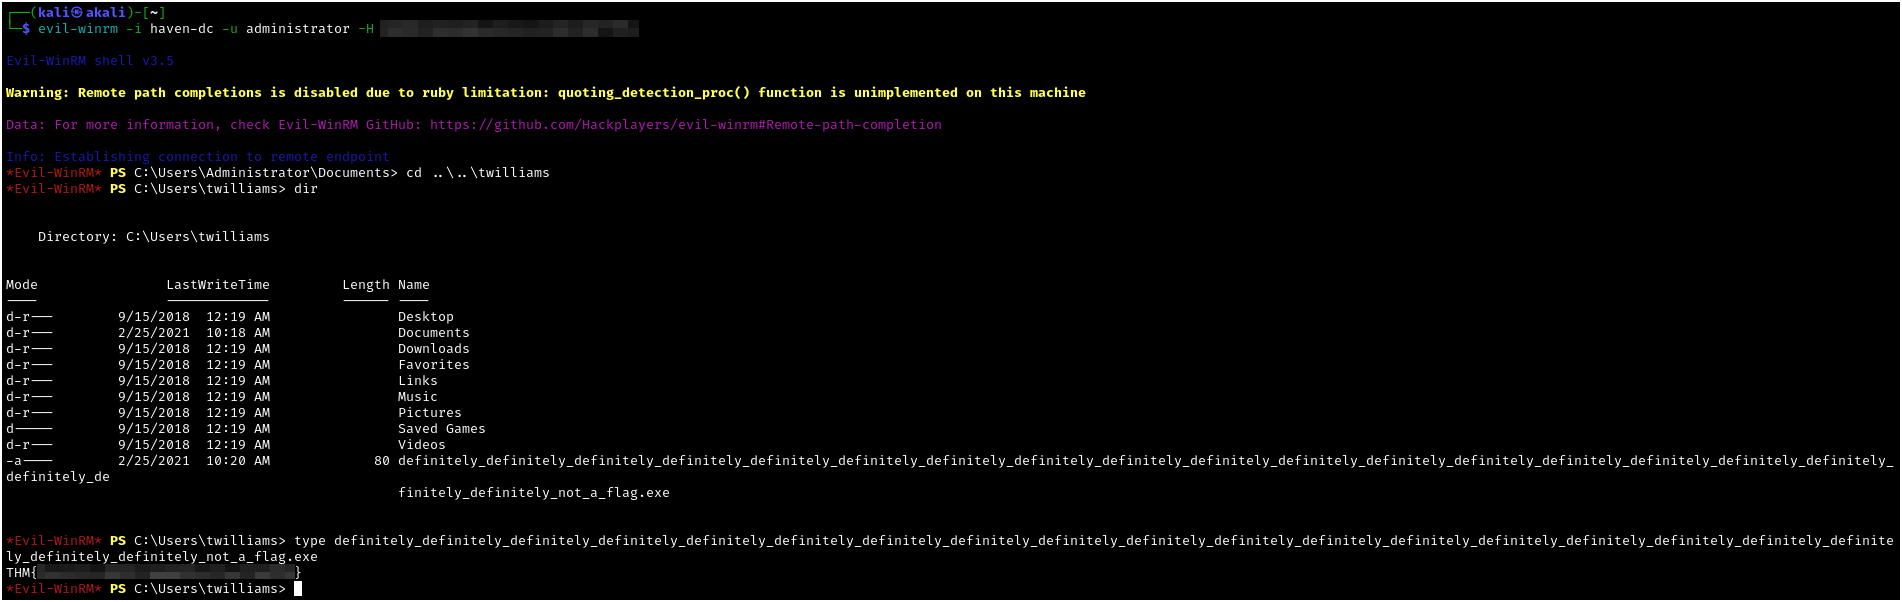Click the Favorites directory name

[433, 365]
